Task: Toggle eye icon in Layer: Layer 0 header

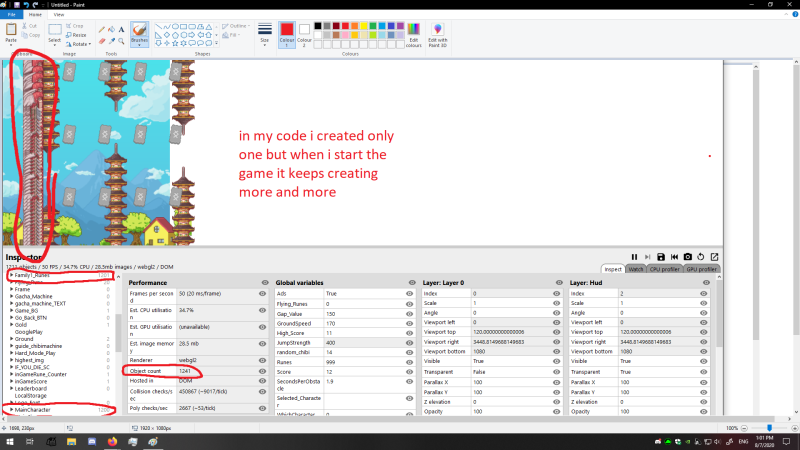Action: [559, 283]
